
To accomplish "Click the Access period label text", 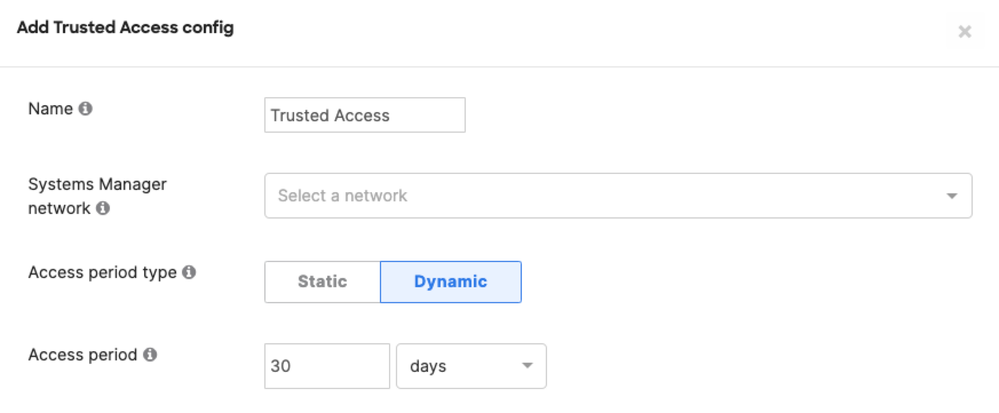I will pos(82,355).
